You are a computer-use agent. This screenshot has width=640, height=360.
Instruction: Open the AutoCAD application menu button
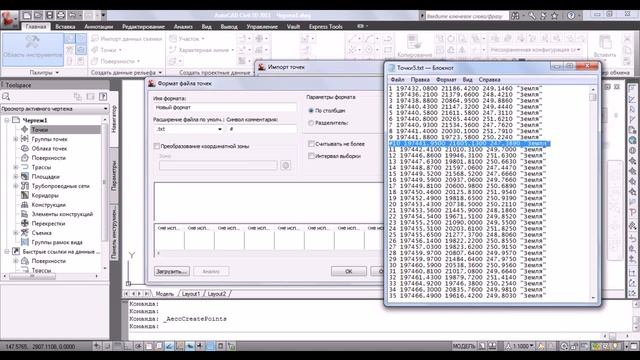pyautogui.click(x=9, y=19)
